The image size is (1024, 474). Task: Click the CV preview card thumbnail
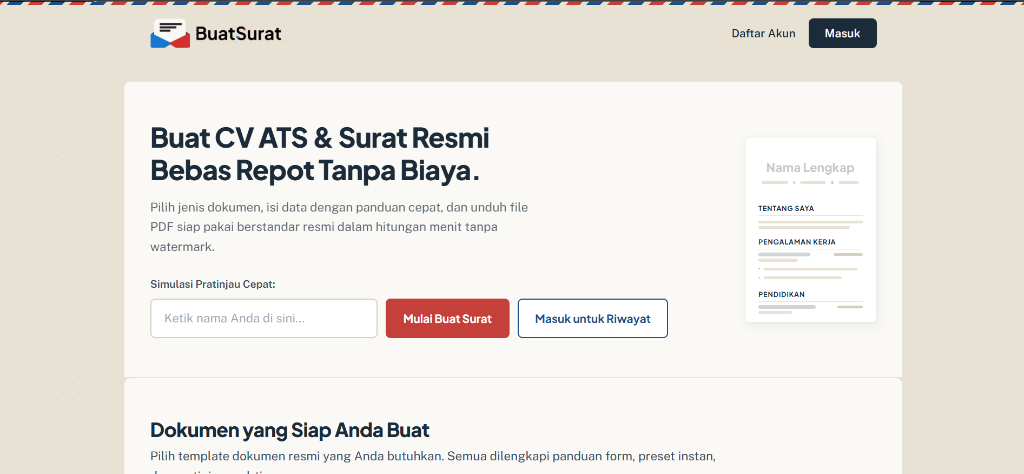click(x=810, y=230)
